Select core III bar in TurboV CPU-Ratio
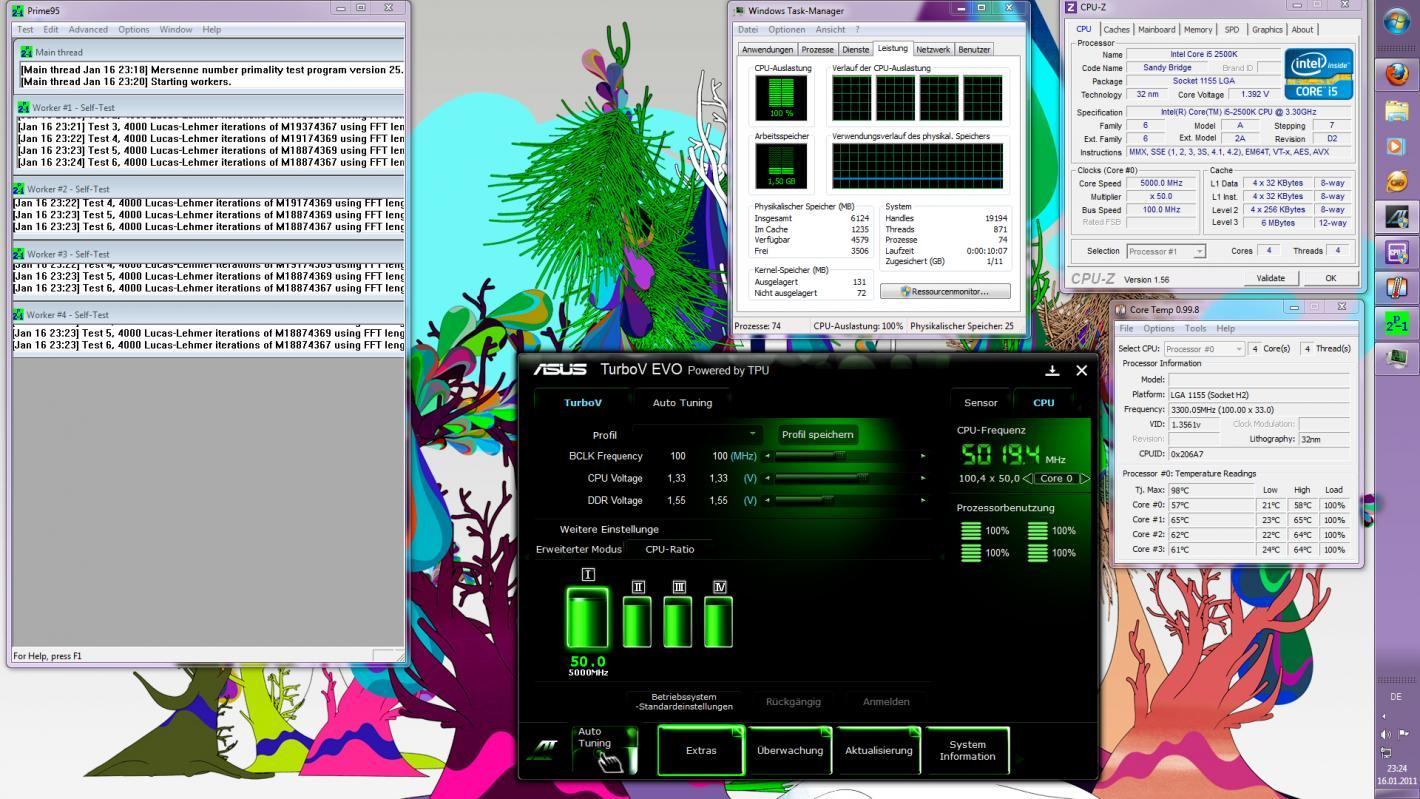1420x799 pixels. point(678,622)
